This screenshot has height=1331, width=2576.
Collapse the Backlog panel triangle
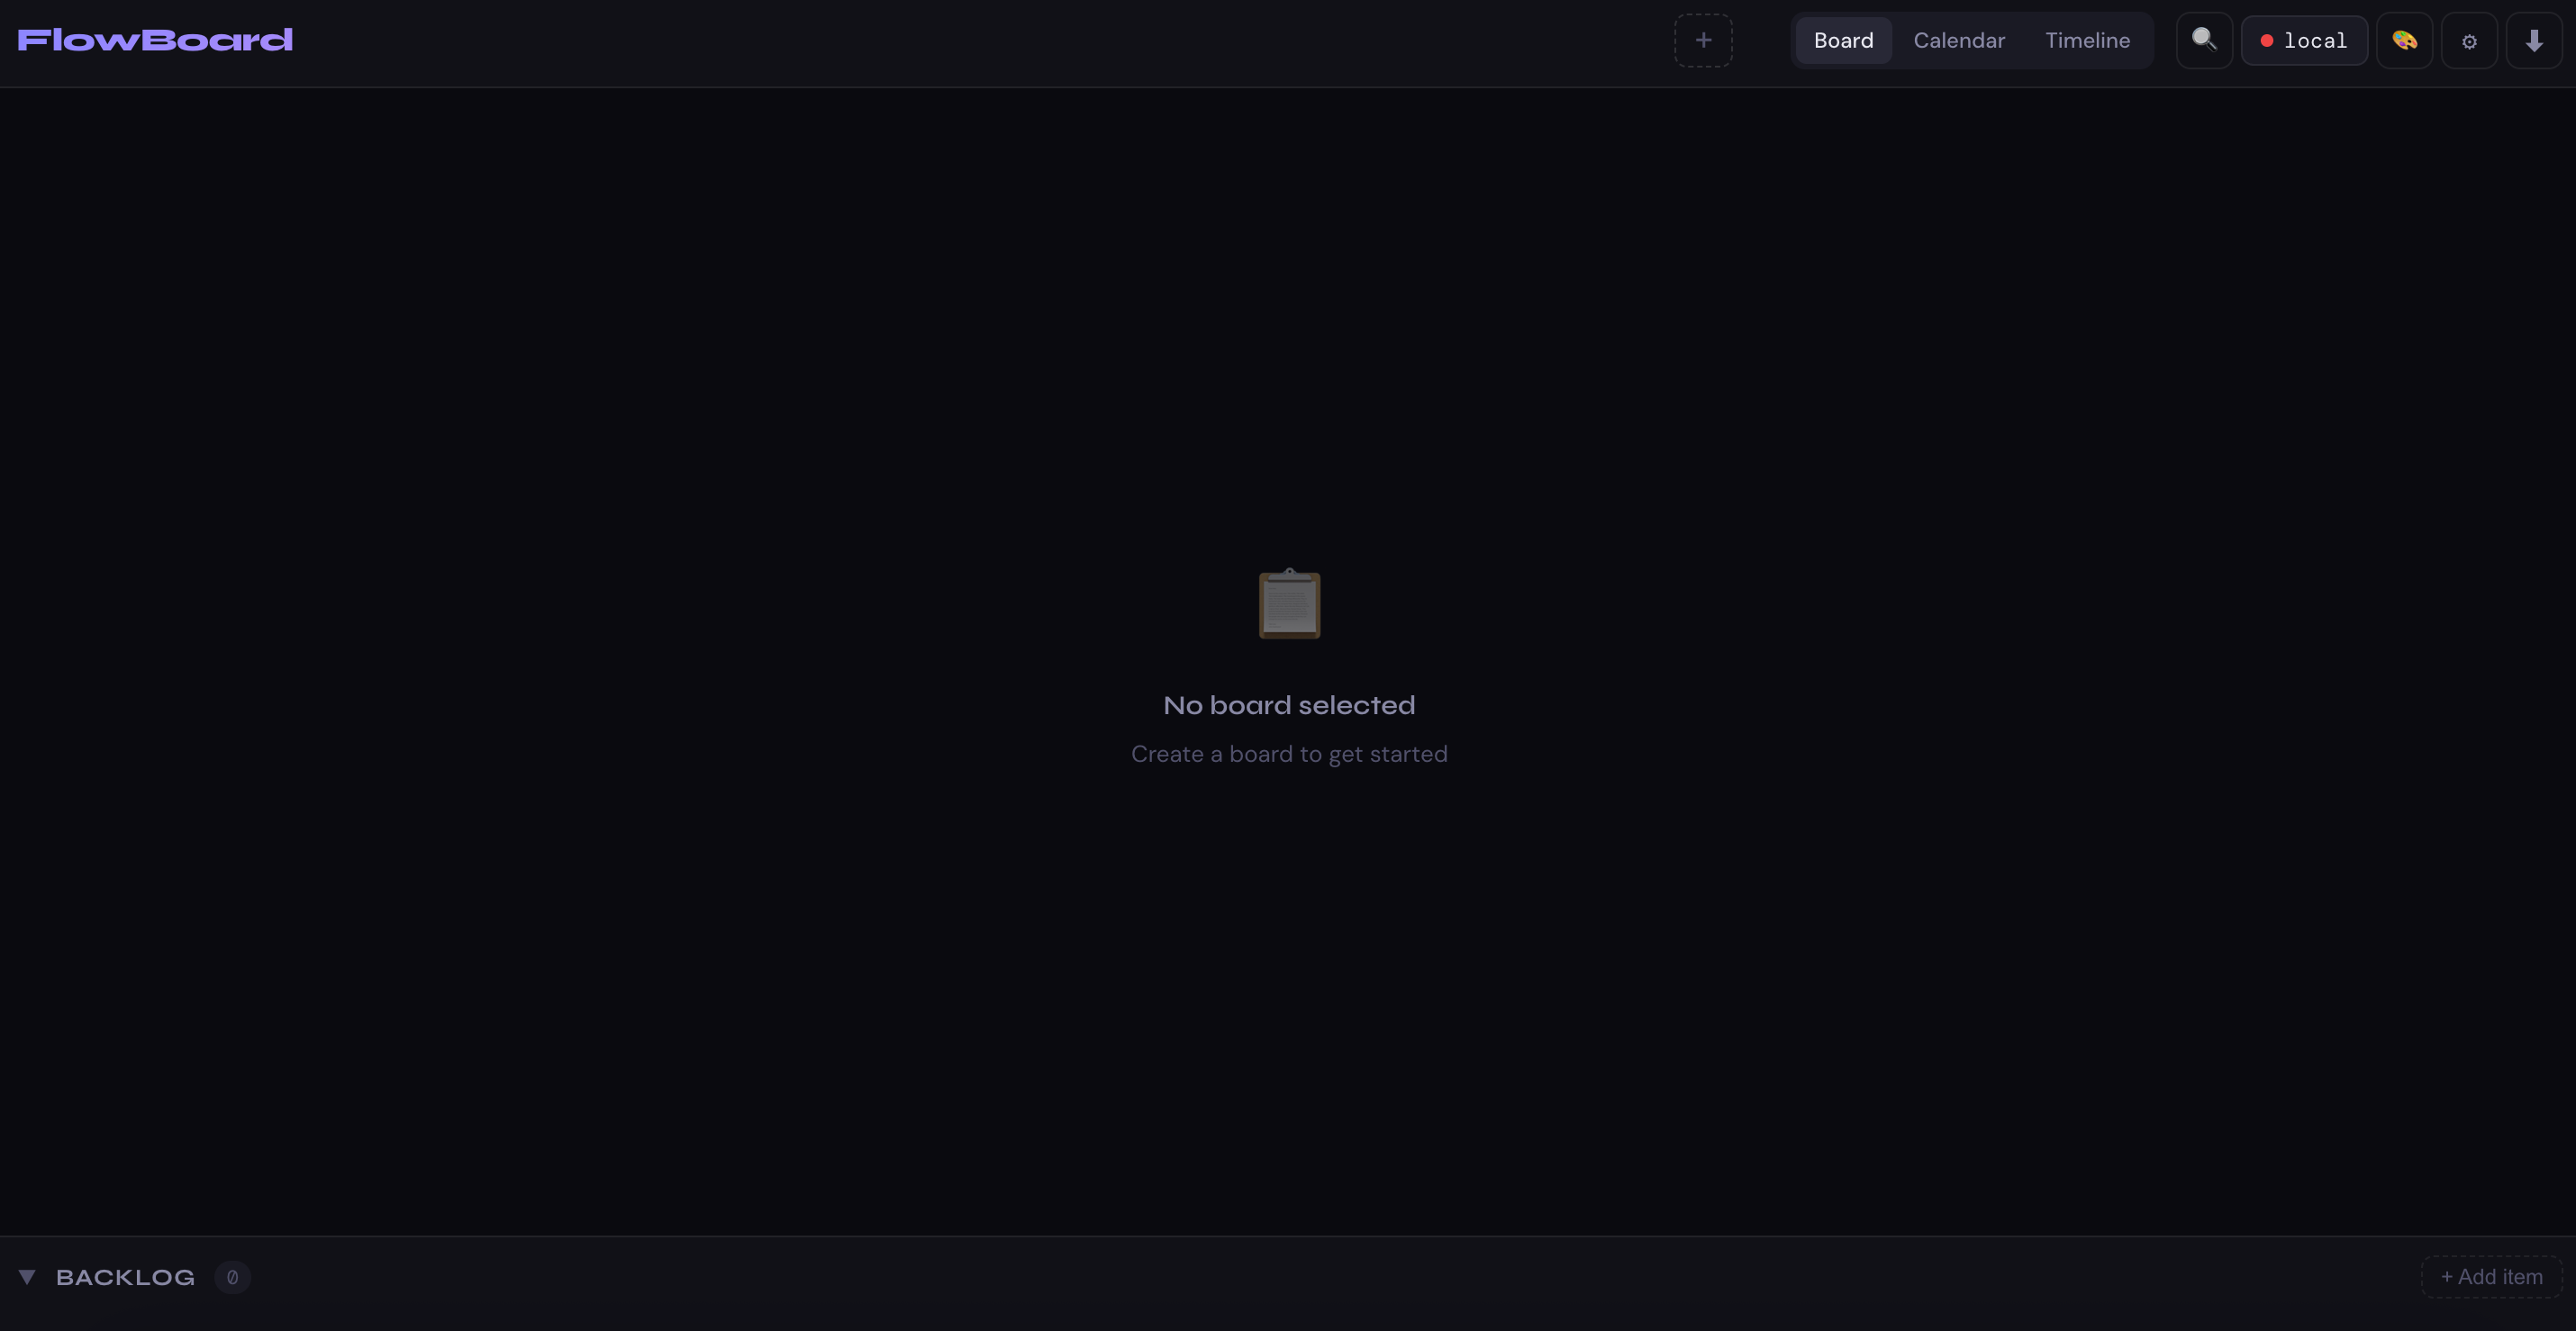[27, 1277]
